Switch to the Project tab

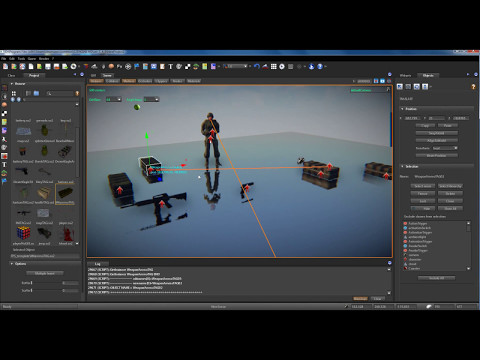coord(34,75)
